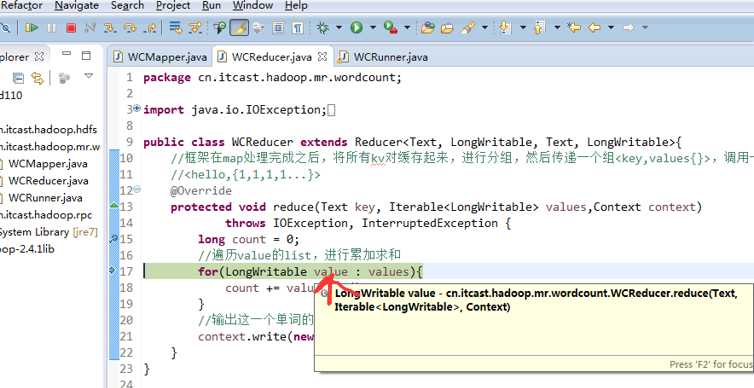Click the Suspend debug icon
The image size is (754, 388).
[x=51, y=28]
